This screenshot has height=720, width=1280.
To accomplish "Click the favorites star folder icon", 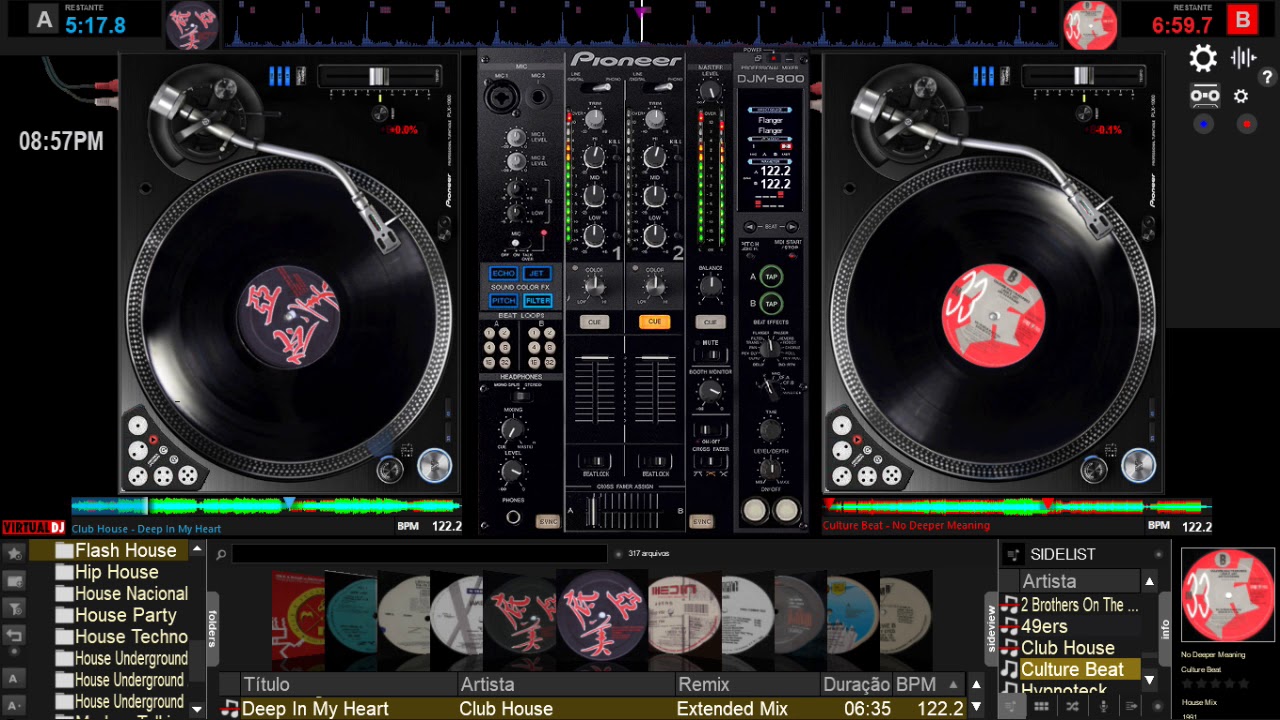I will tap(14, 552).
